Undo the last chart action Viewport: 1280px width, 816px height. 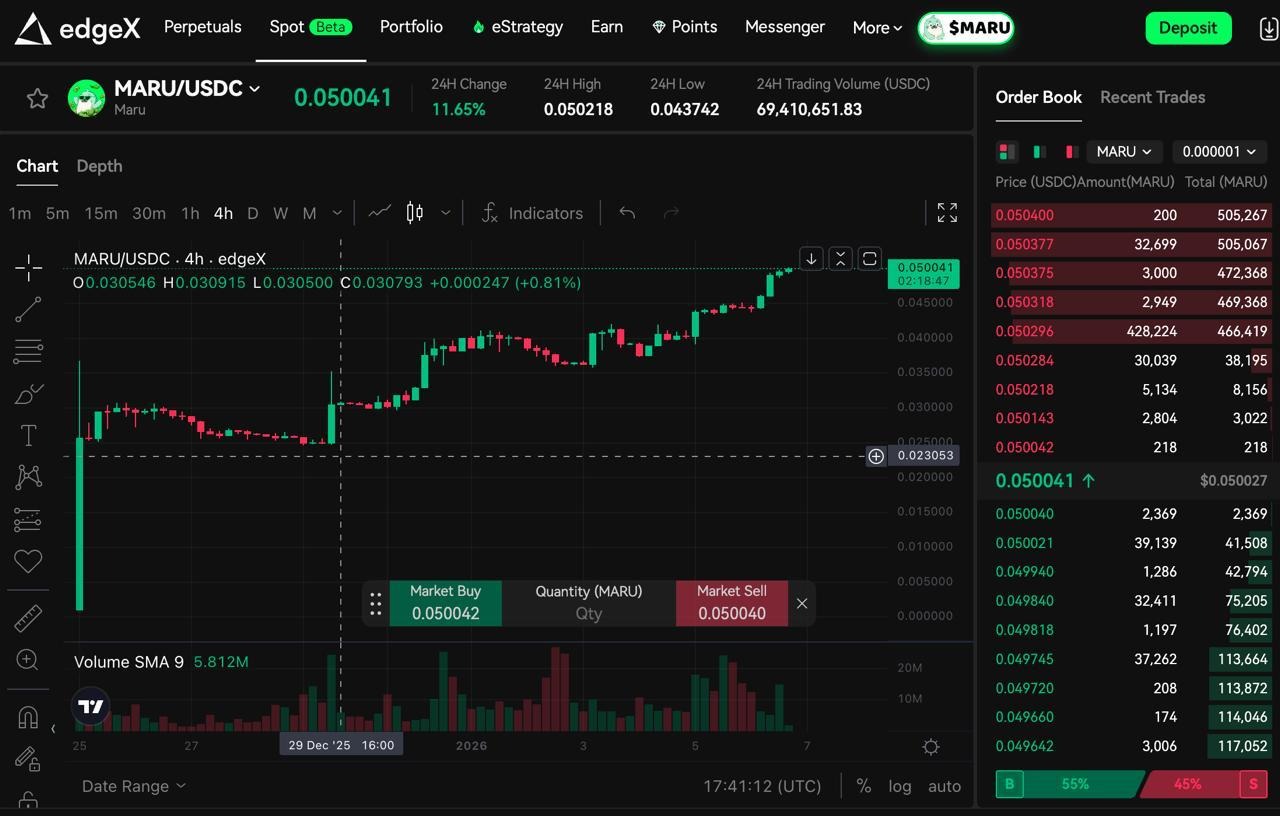[x=627, y=212]
